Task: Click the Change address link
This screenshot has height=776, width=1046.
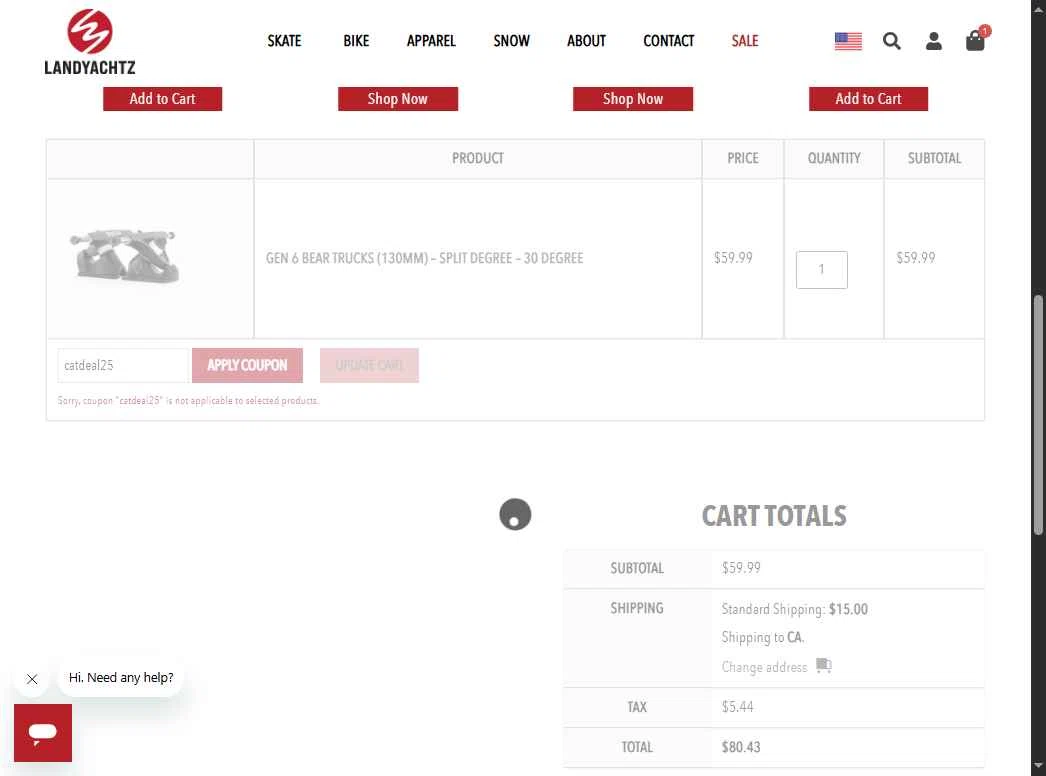Action: (x=764, y=667)
